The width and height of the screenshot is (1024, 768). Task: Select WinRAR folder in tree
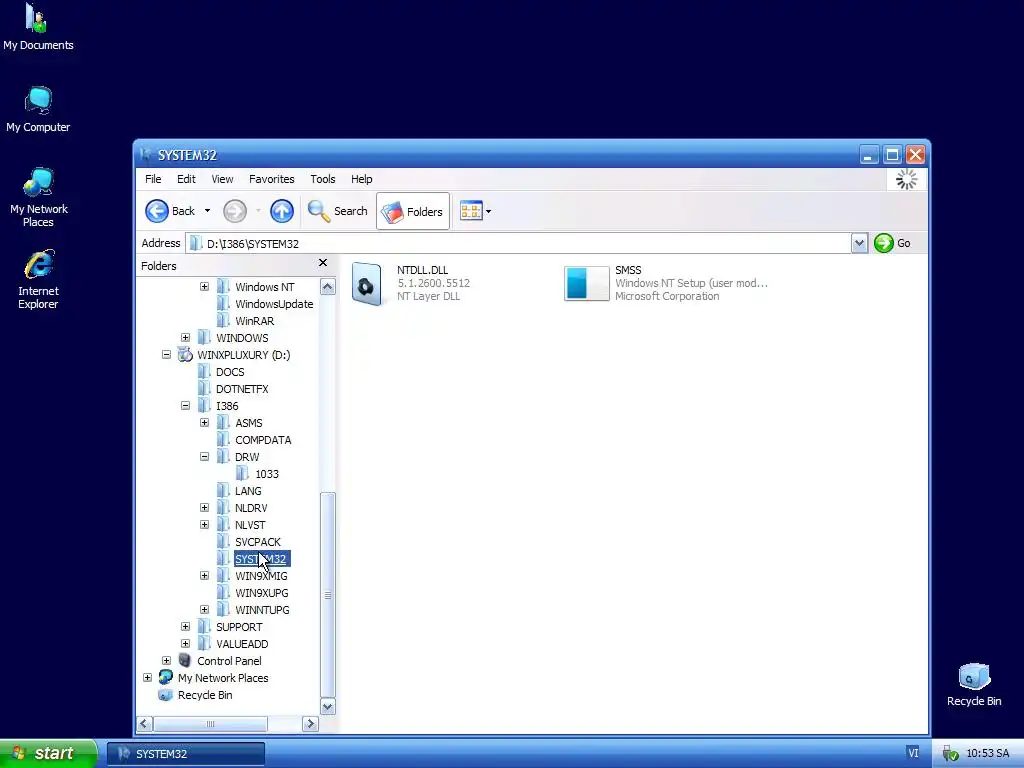pos(255,321)
